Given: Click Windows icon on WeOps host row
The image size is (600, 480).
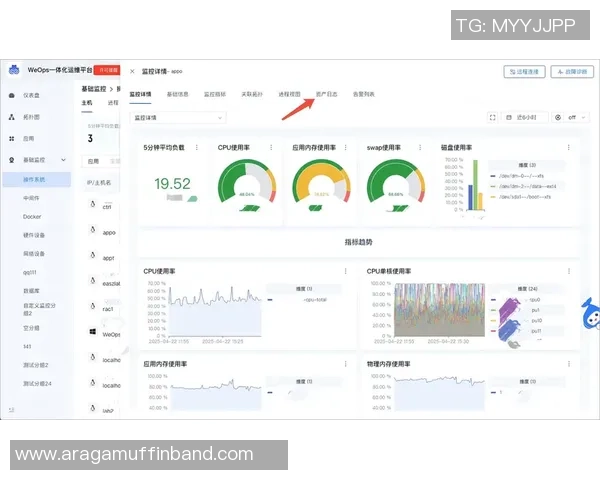Looking at the screenshot, I should point(93,331).
